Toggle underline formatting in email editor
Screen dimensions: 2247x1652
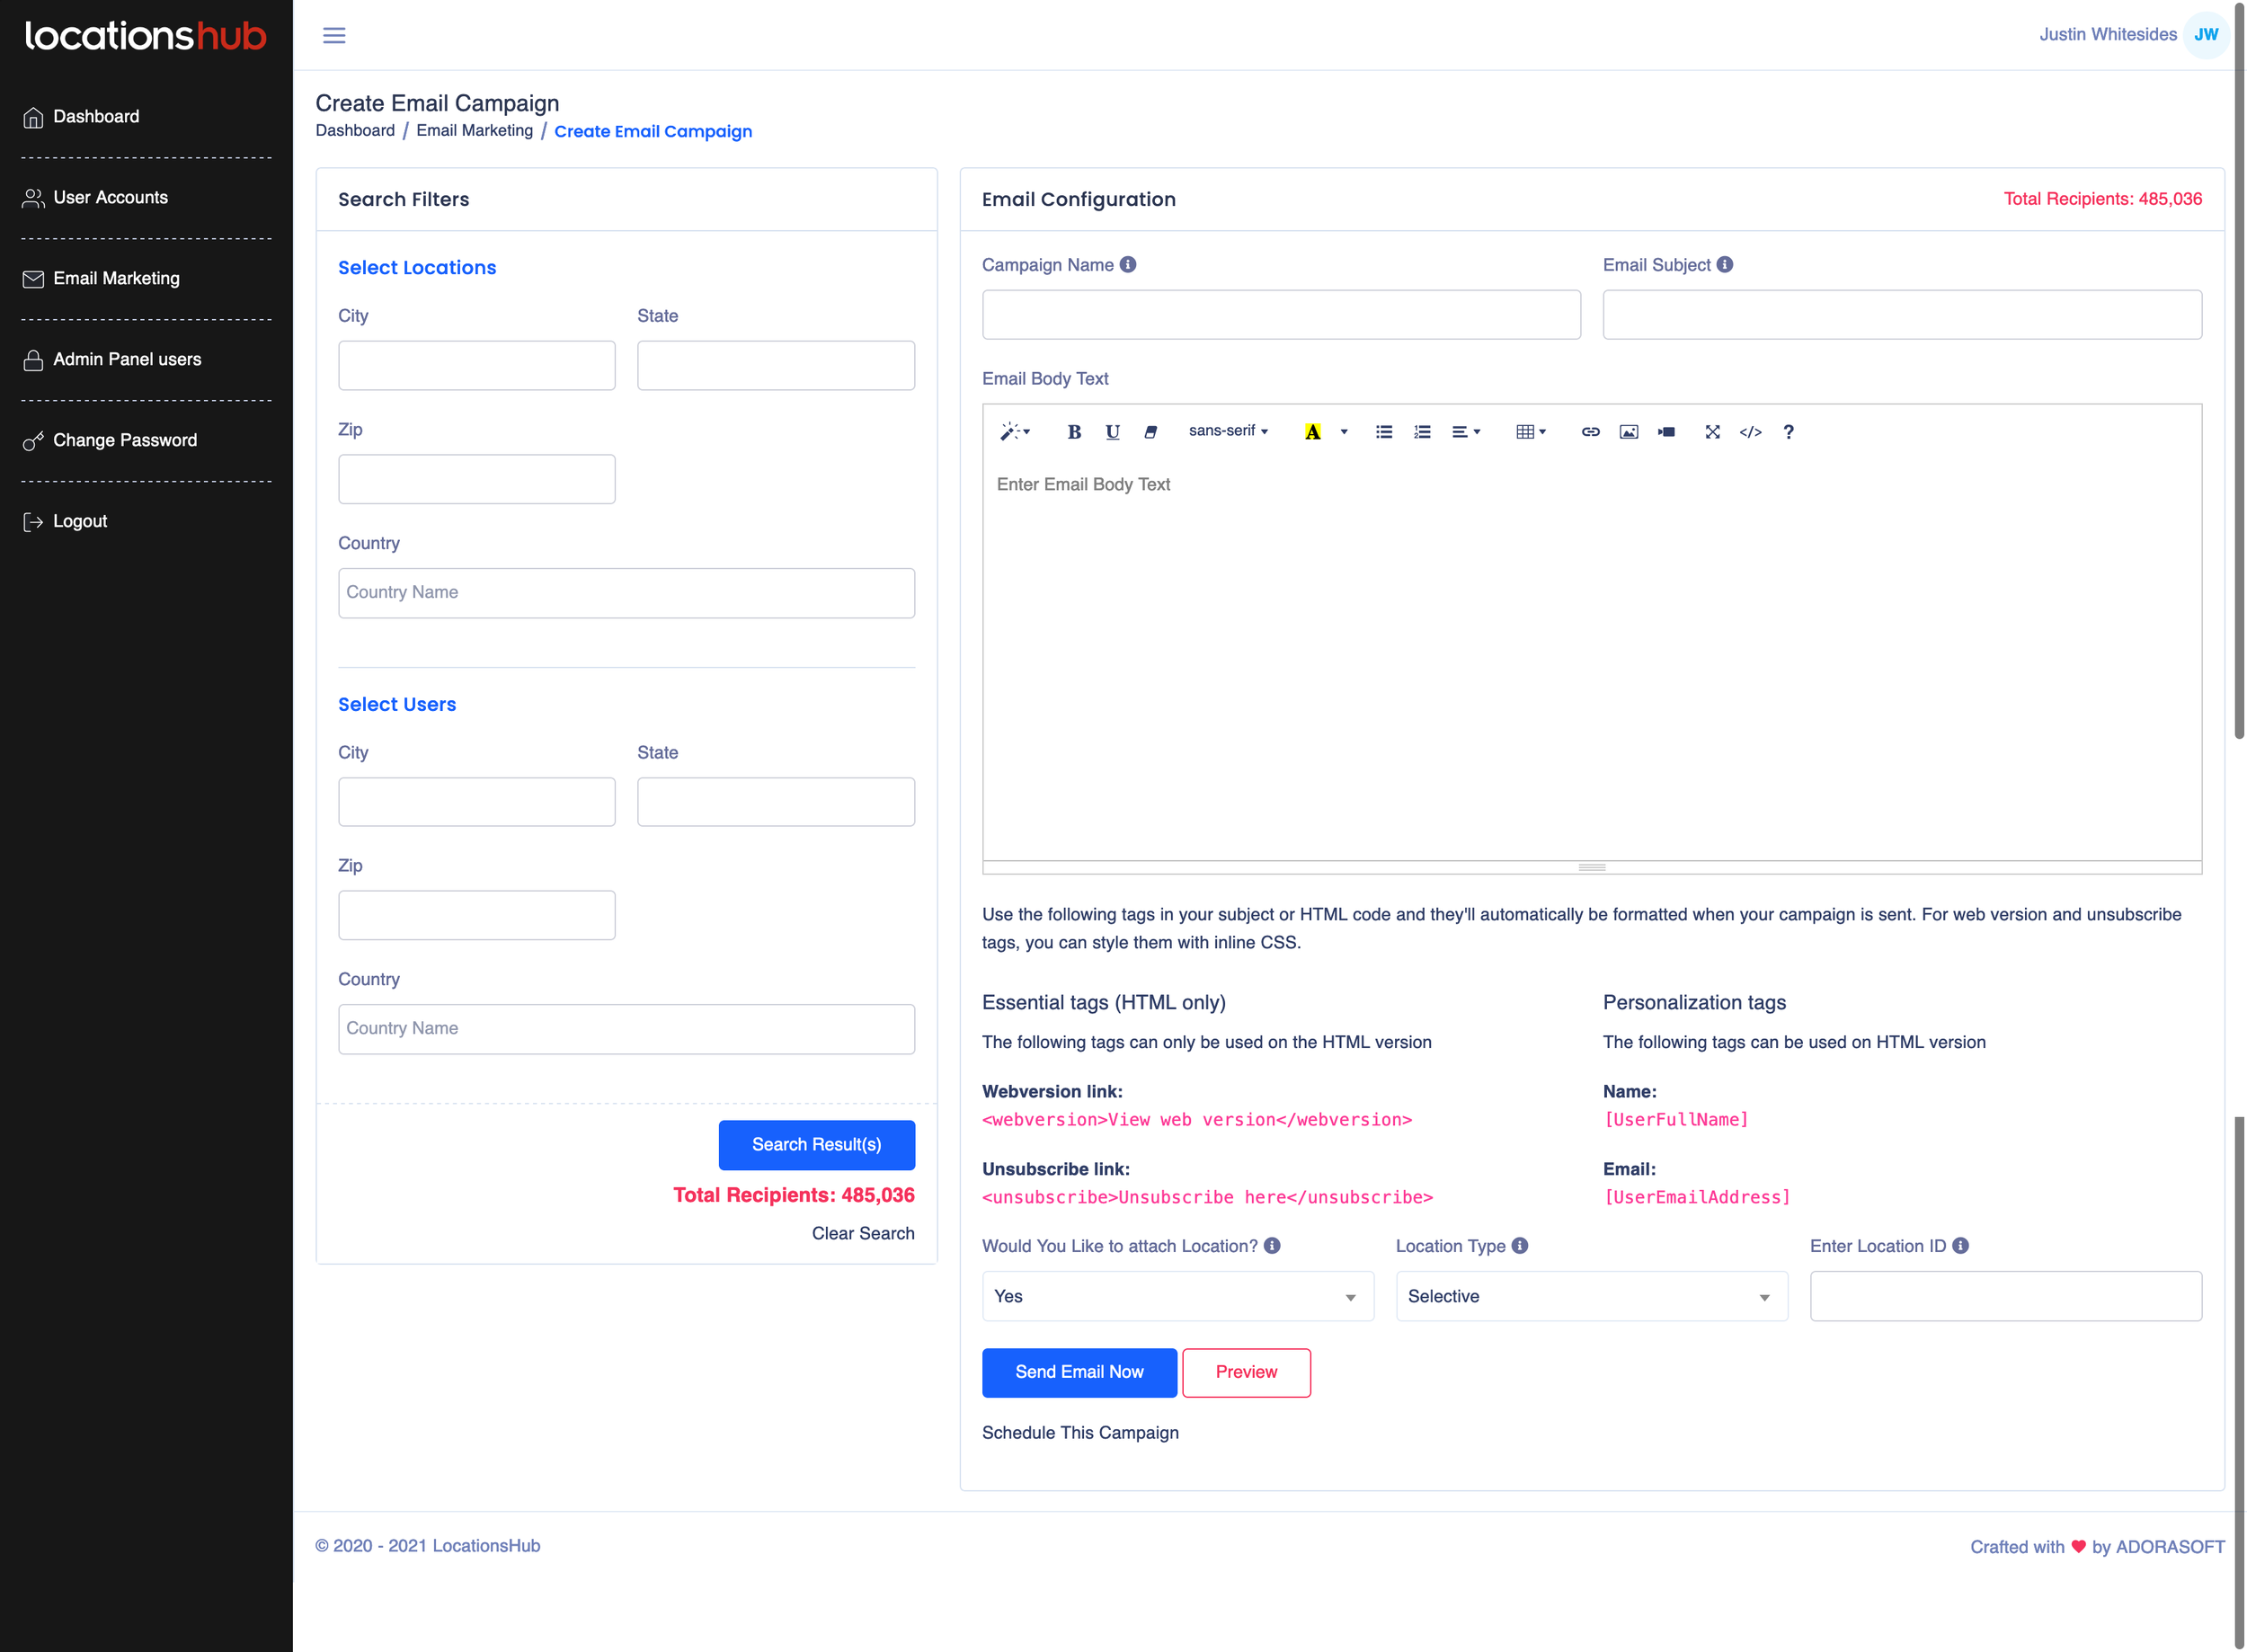(1112, 432)
